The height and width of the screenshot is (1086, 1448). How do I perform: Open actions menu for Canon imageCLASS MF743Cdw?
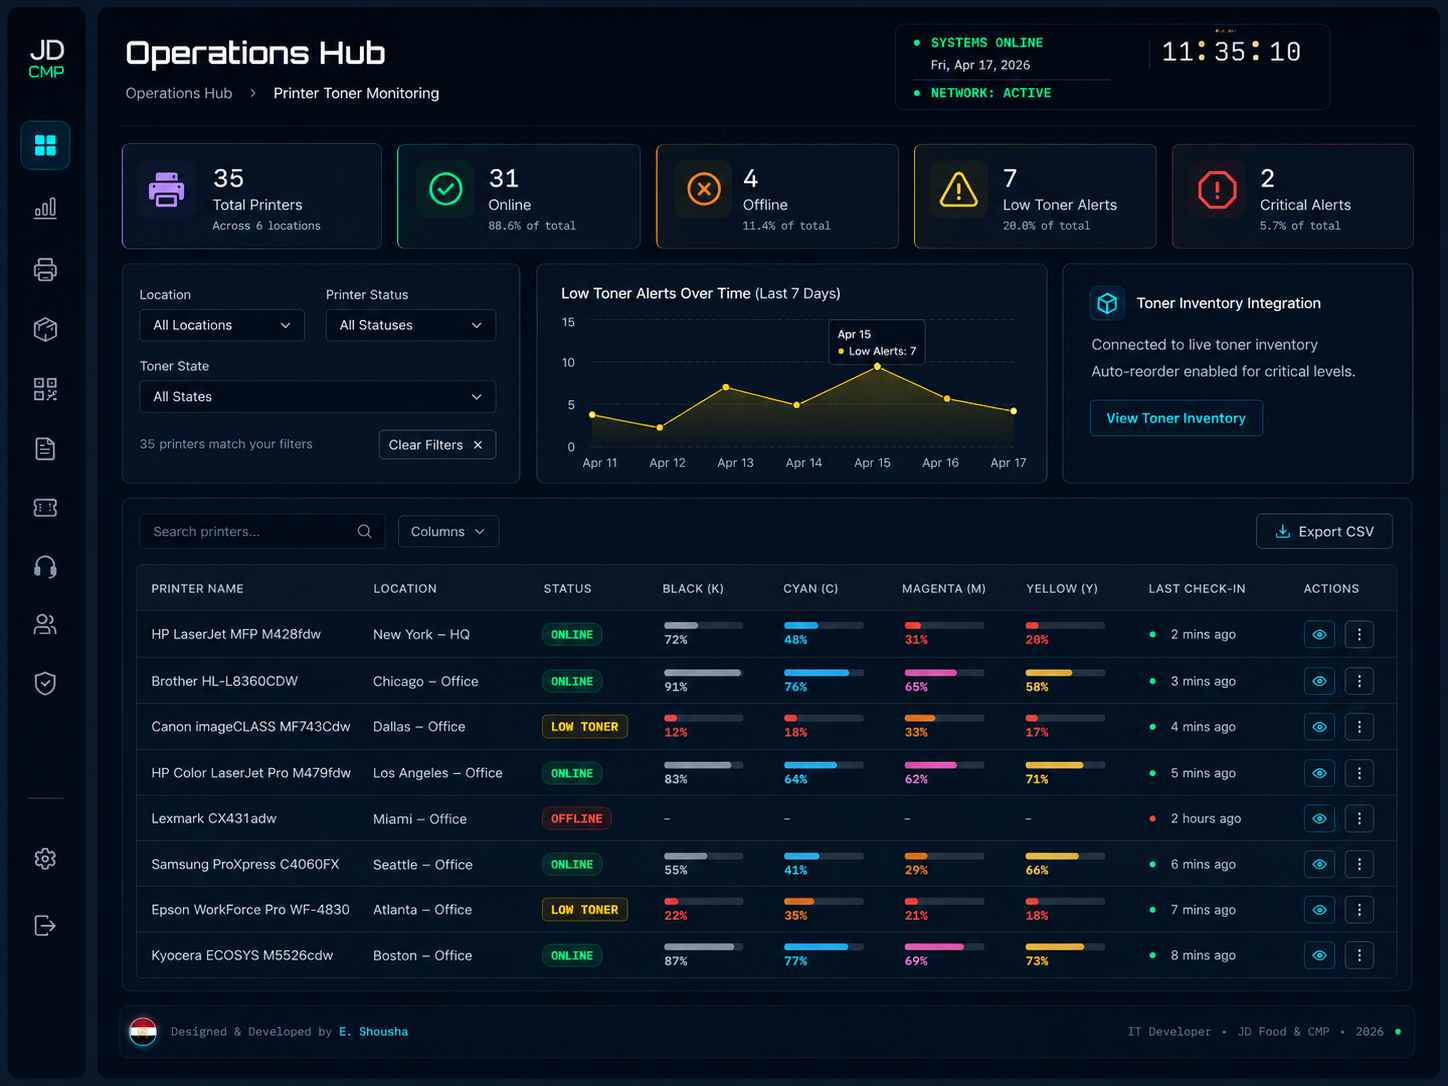(1359, 727)
